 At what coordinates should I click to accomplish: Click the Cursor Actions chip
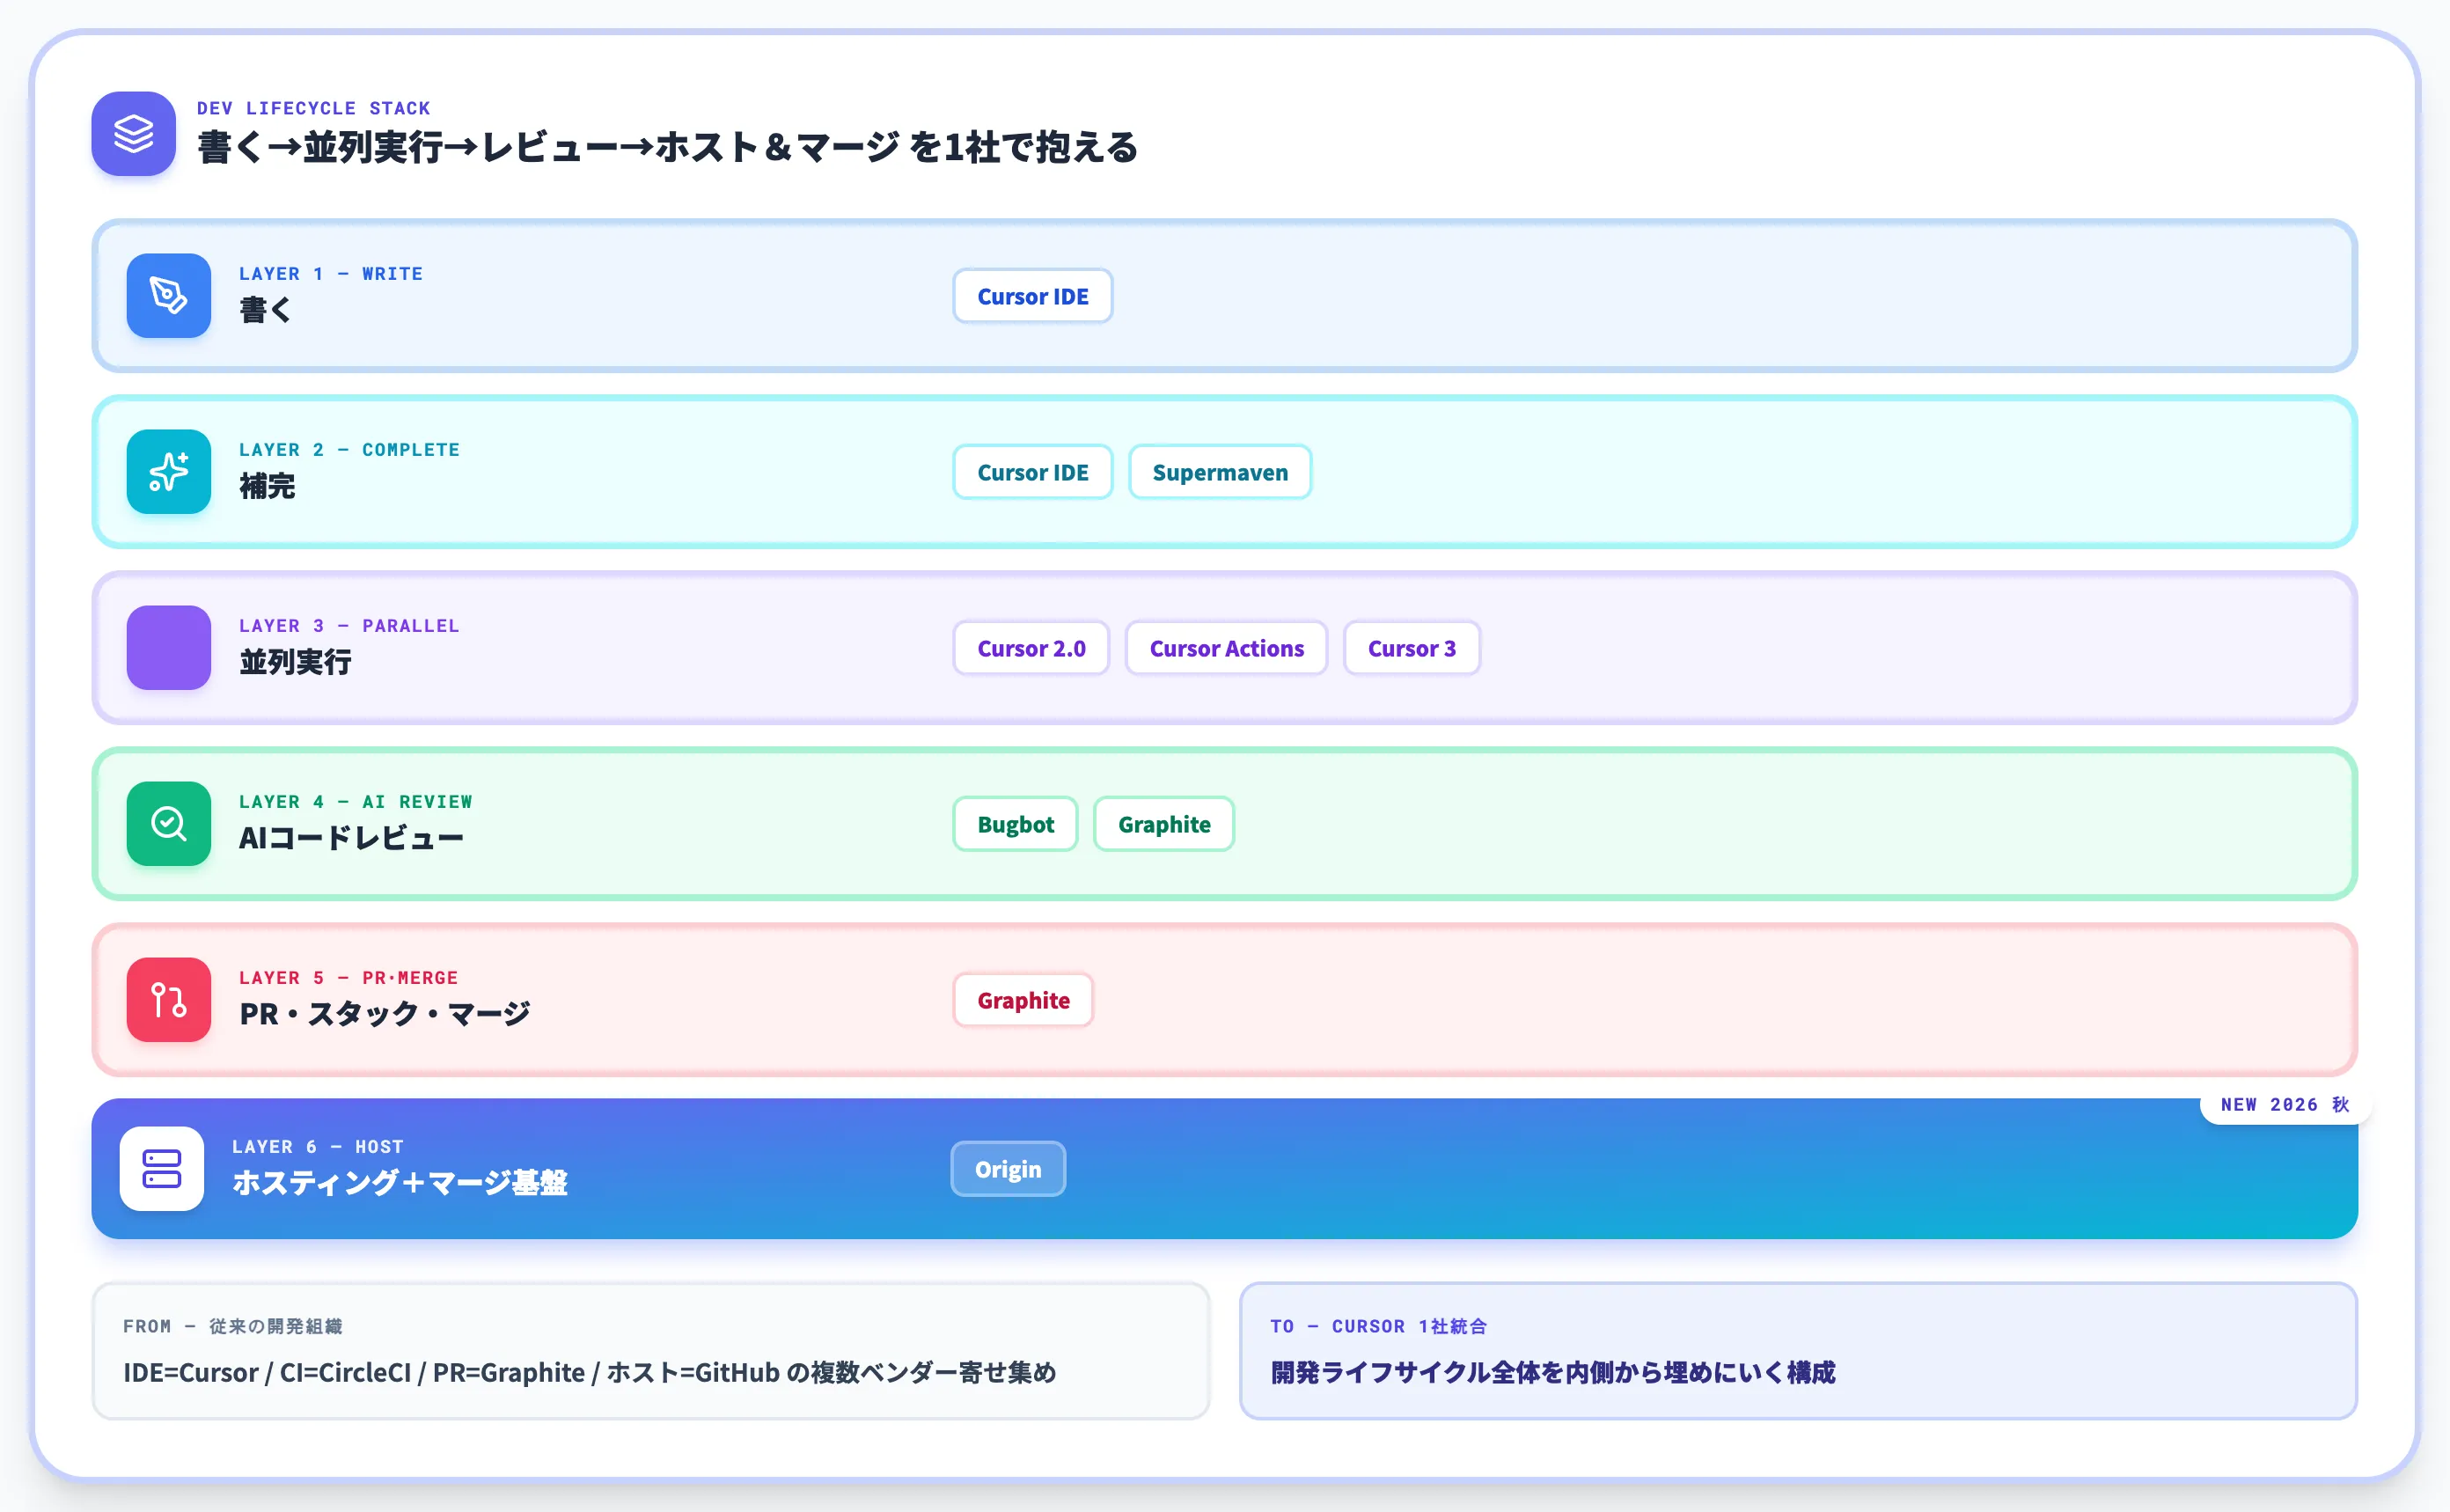[x=1226, y=648]
